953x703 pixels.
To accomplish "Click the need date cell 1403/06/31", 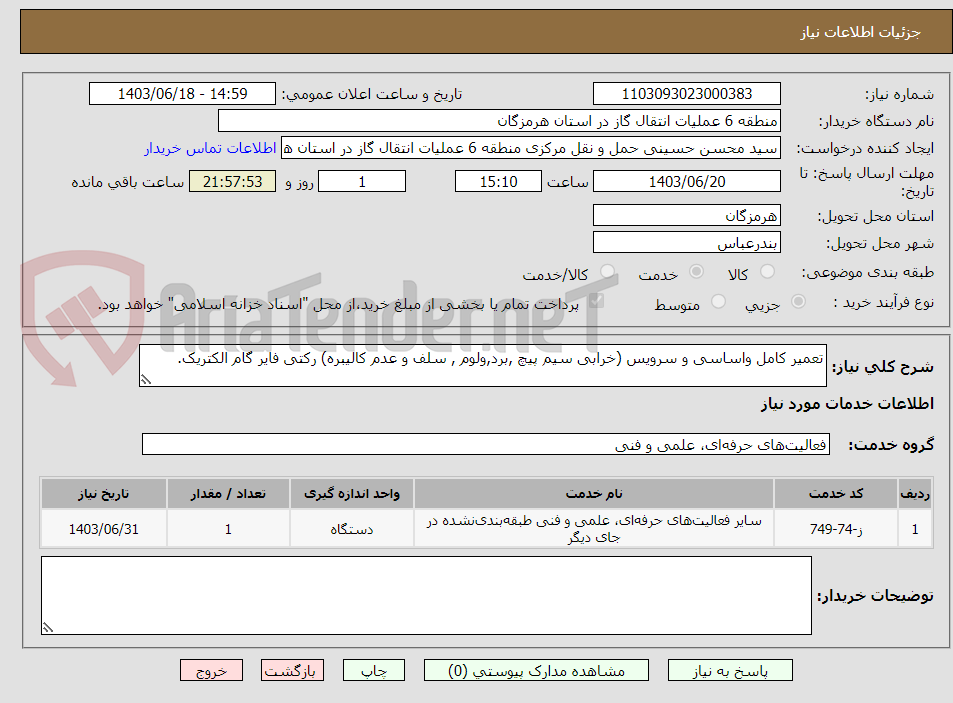I will (103, 529).
